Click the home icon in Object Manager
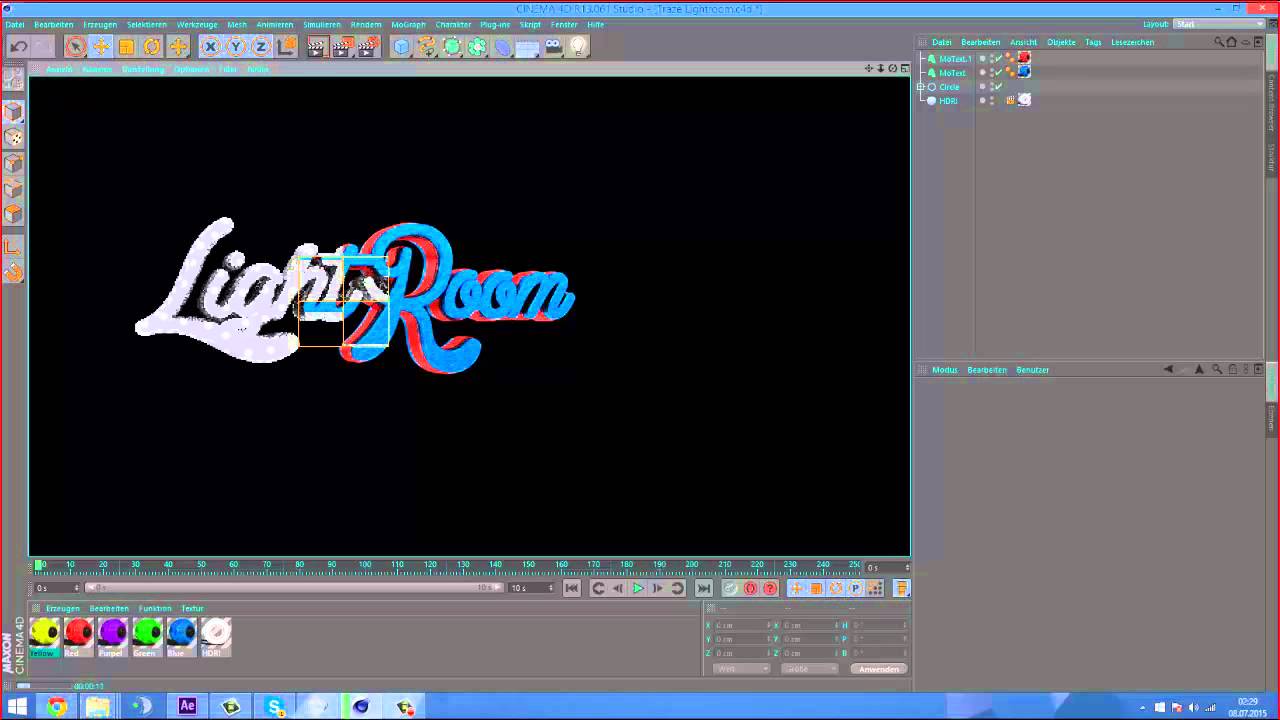Screen dimensions: 1280x720 click(x=1232, y=42)
